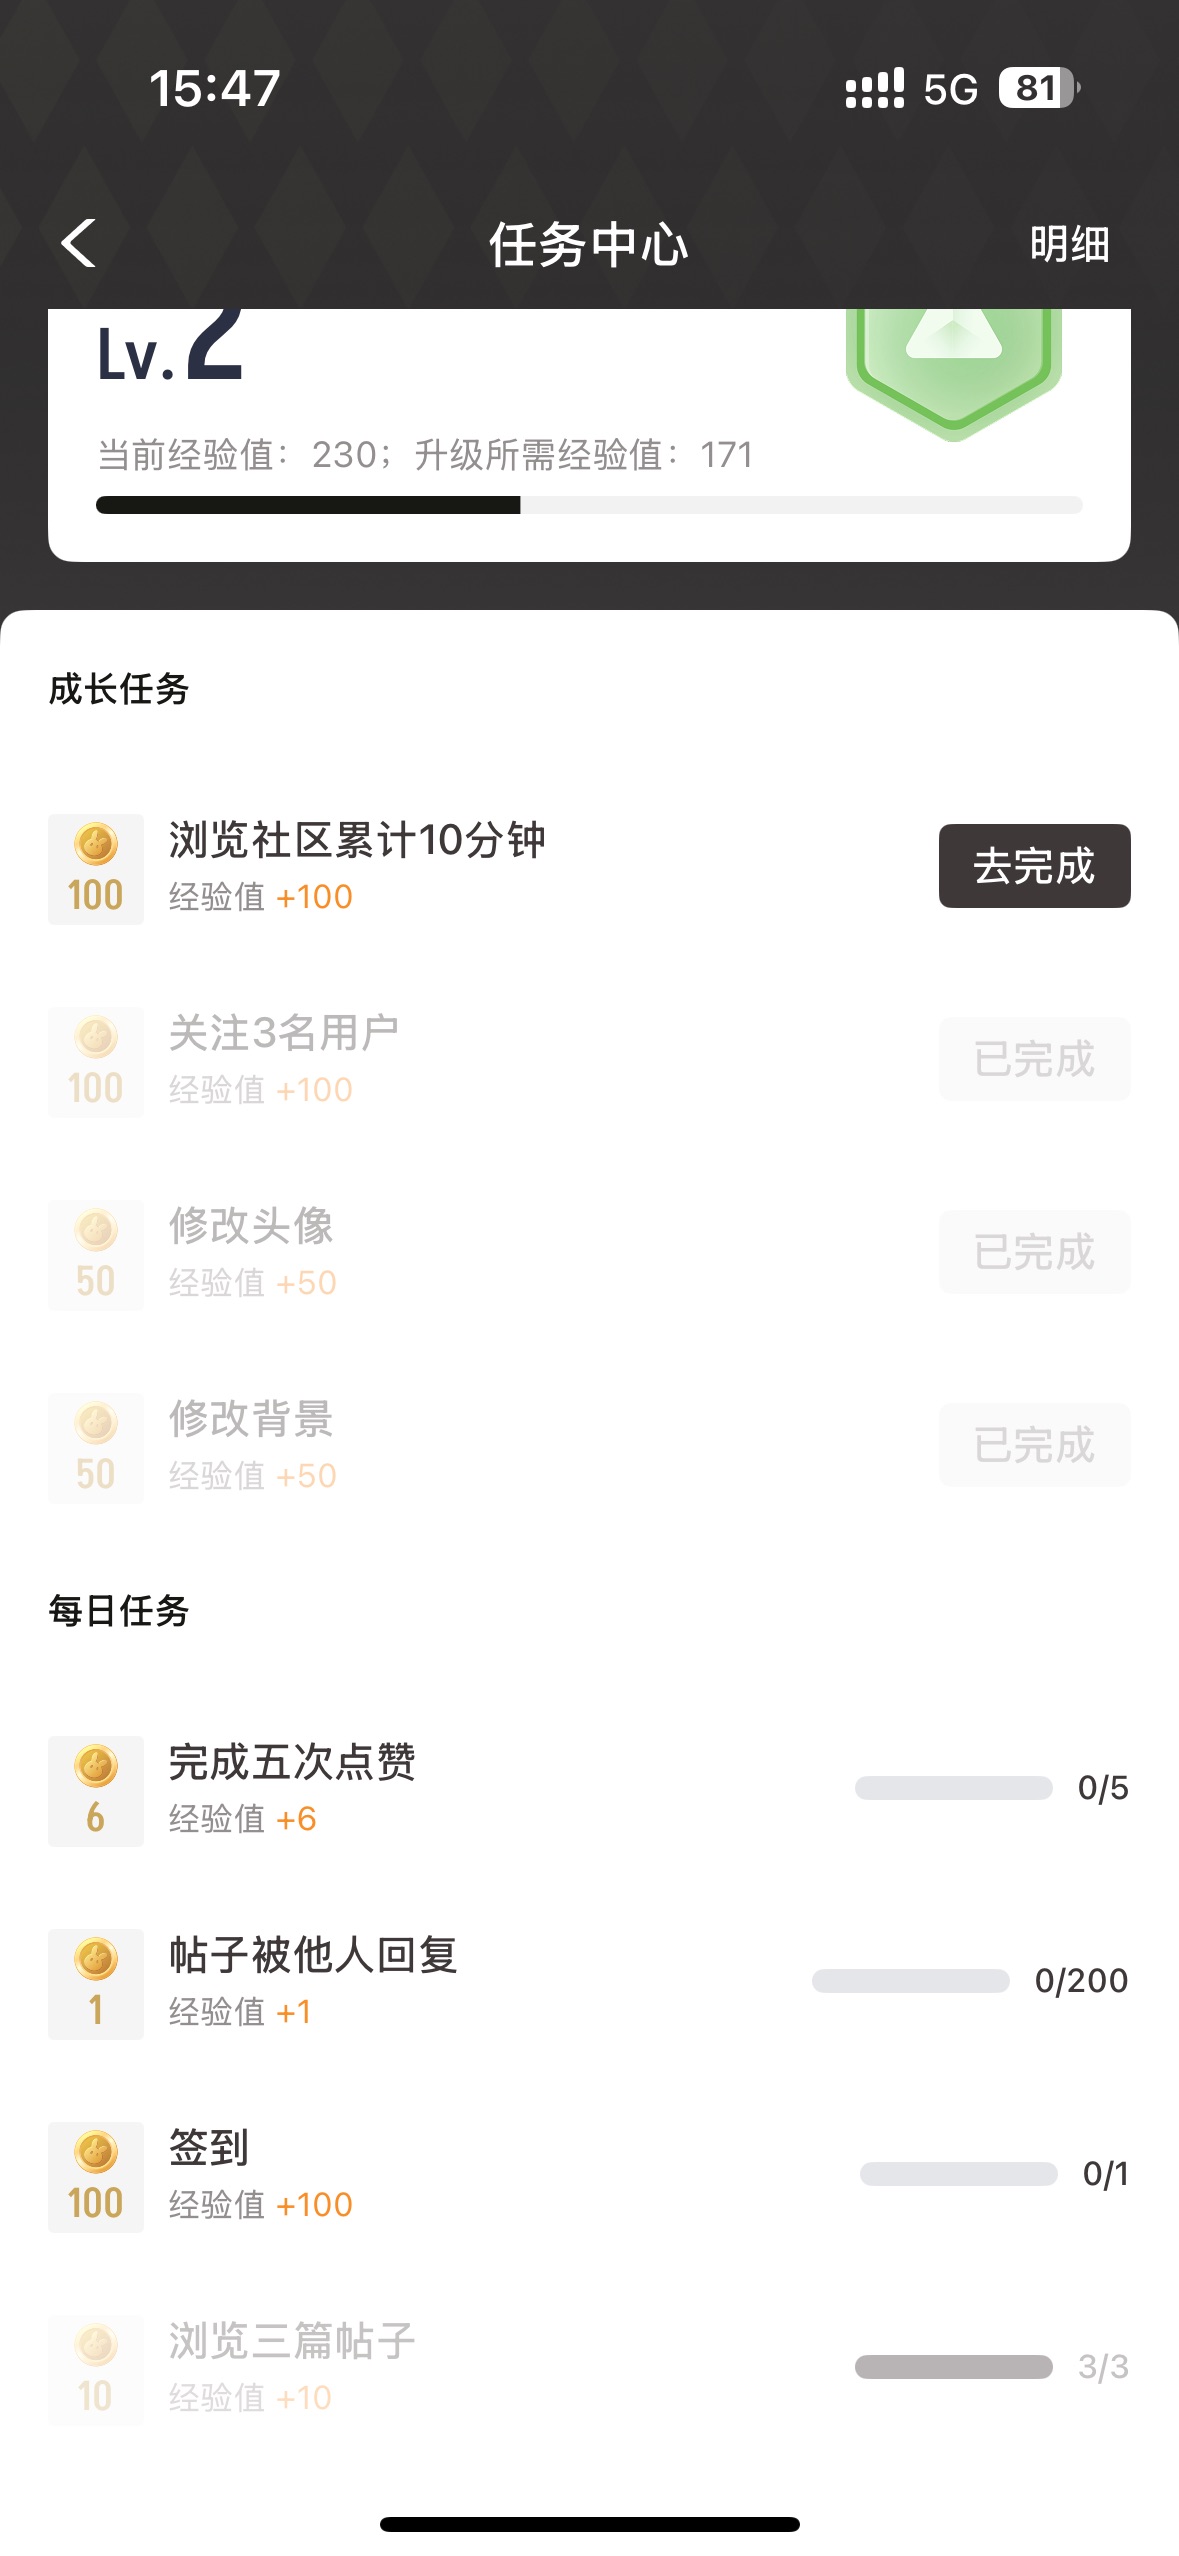Open the 明细 details link

tap(1069, 244)
